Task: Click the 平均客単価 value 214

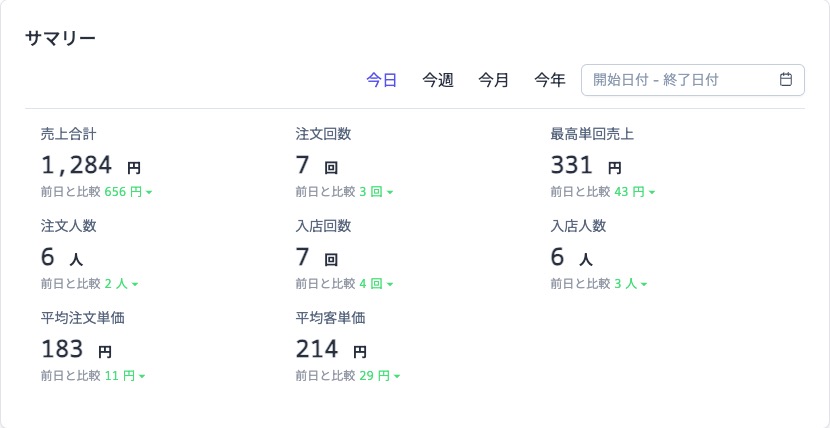Action: coord(317,349)
